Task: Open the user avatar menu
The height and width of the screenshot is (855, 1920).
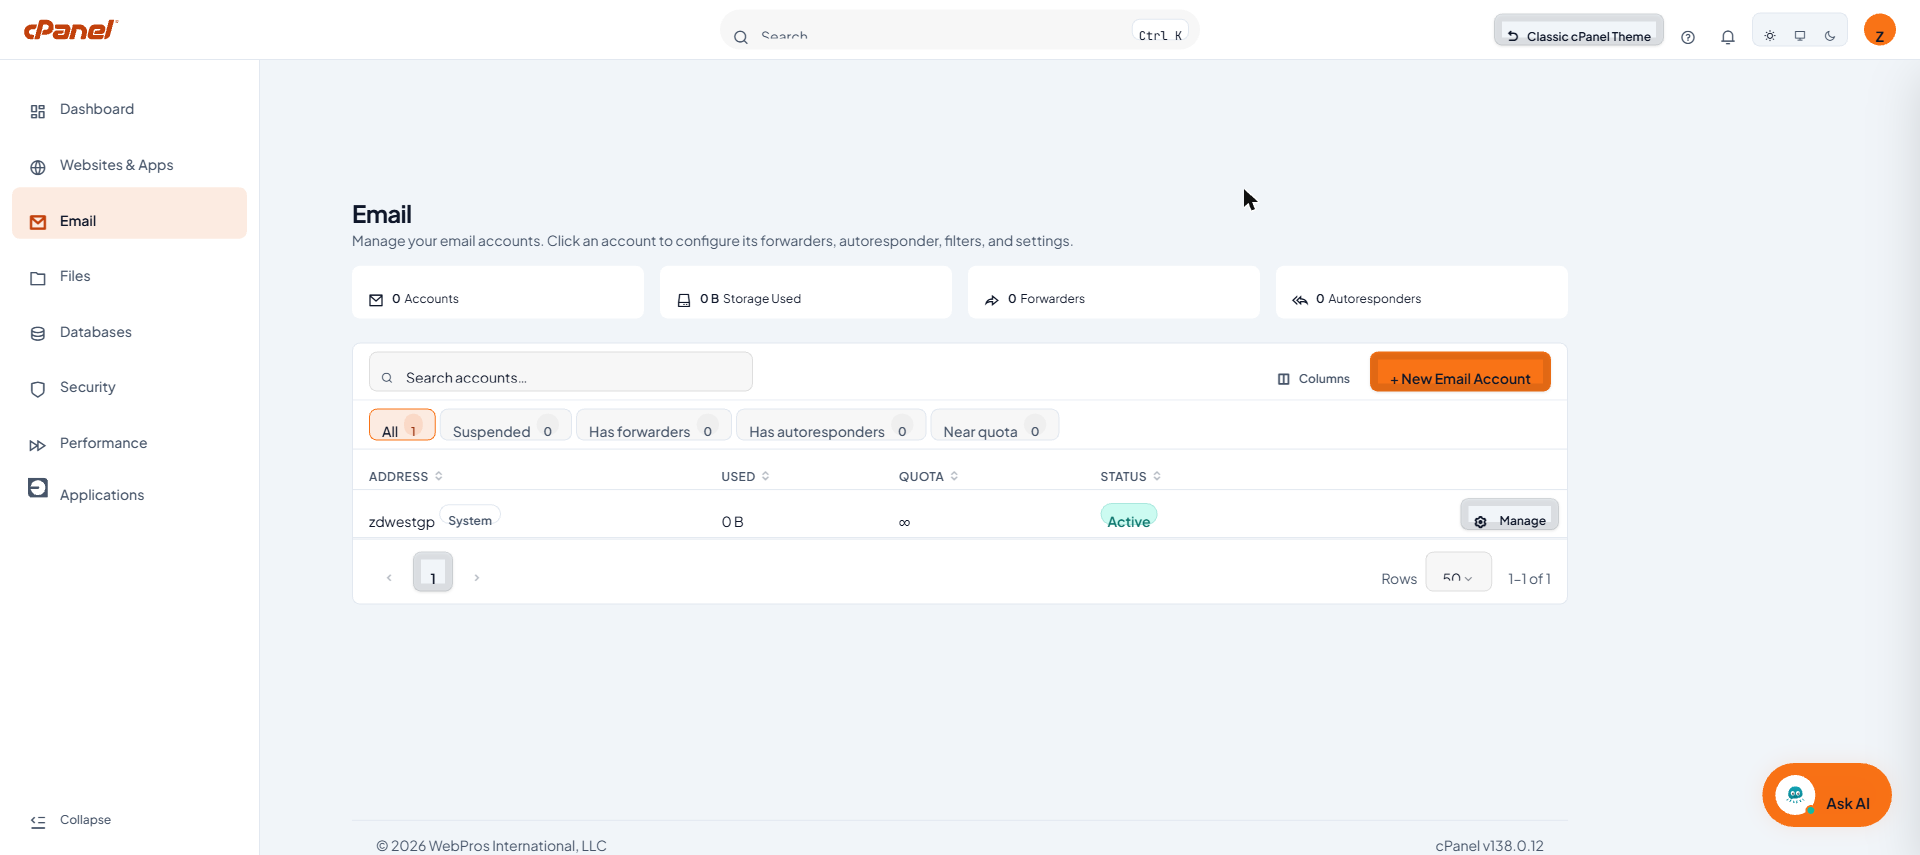Action: (1880, 30)
